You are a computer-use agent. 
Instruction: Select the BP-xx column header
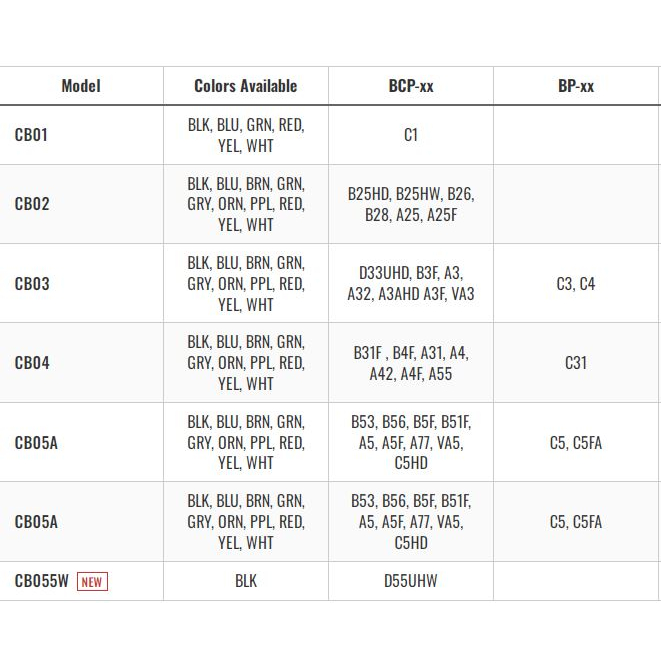(576, 86)
